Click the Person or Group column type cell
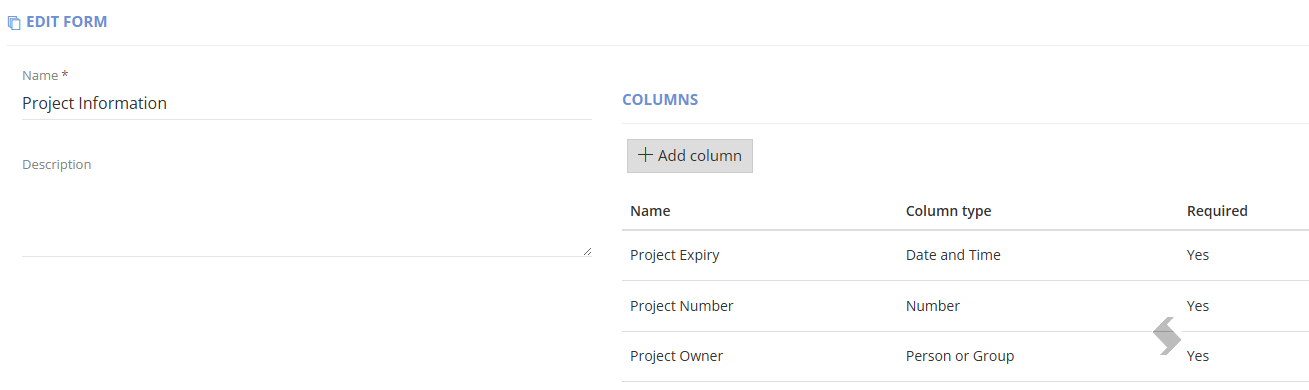Screen dimensions: 1309x390 959,356
